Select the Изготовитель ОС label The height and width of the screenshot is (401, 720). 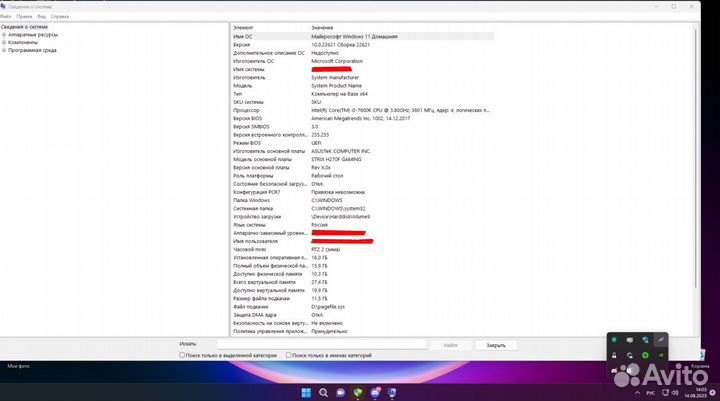click(x=253, y=61)
